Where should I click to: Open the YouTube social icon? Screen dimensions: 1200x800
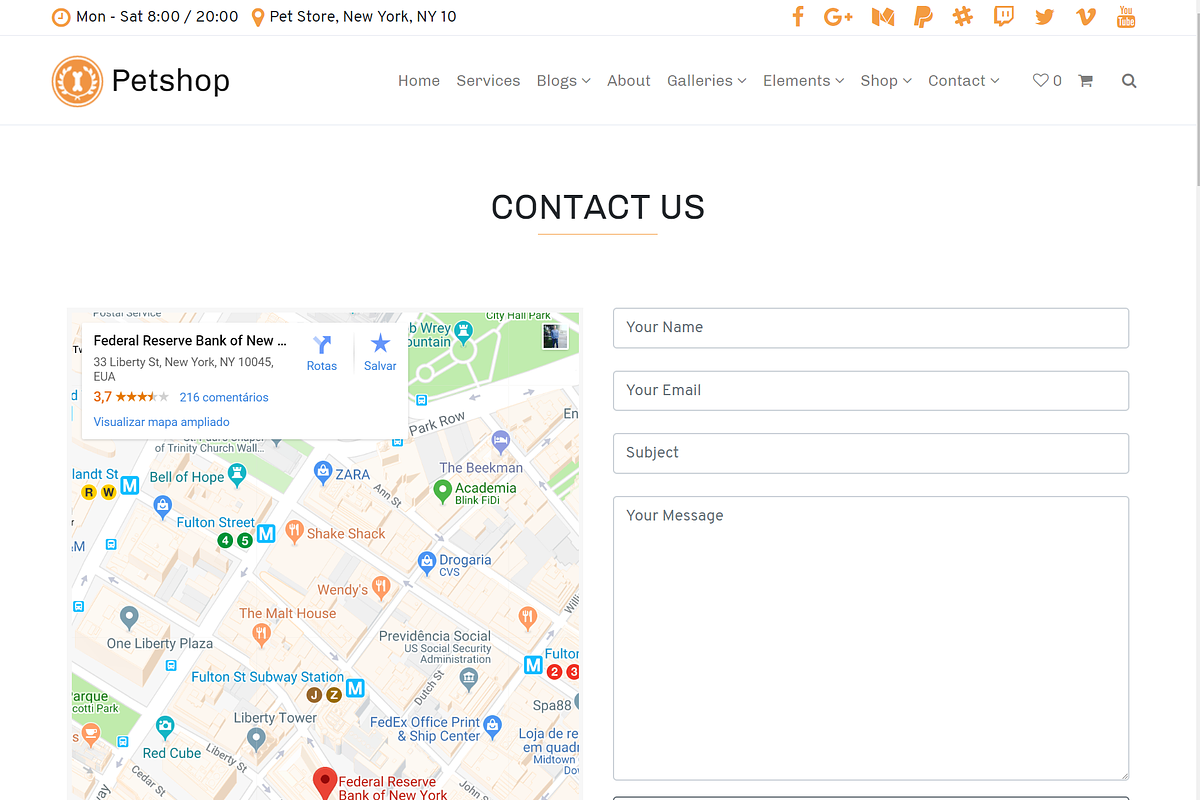click(1126, 16)
